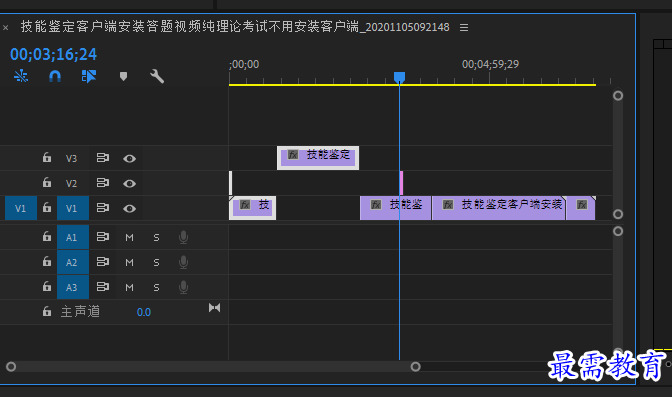672x397 pixels.
Task: Click the playhead timecode 00;03;16;24
Action: tap(53, 54)
